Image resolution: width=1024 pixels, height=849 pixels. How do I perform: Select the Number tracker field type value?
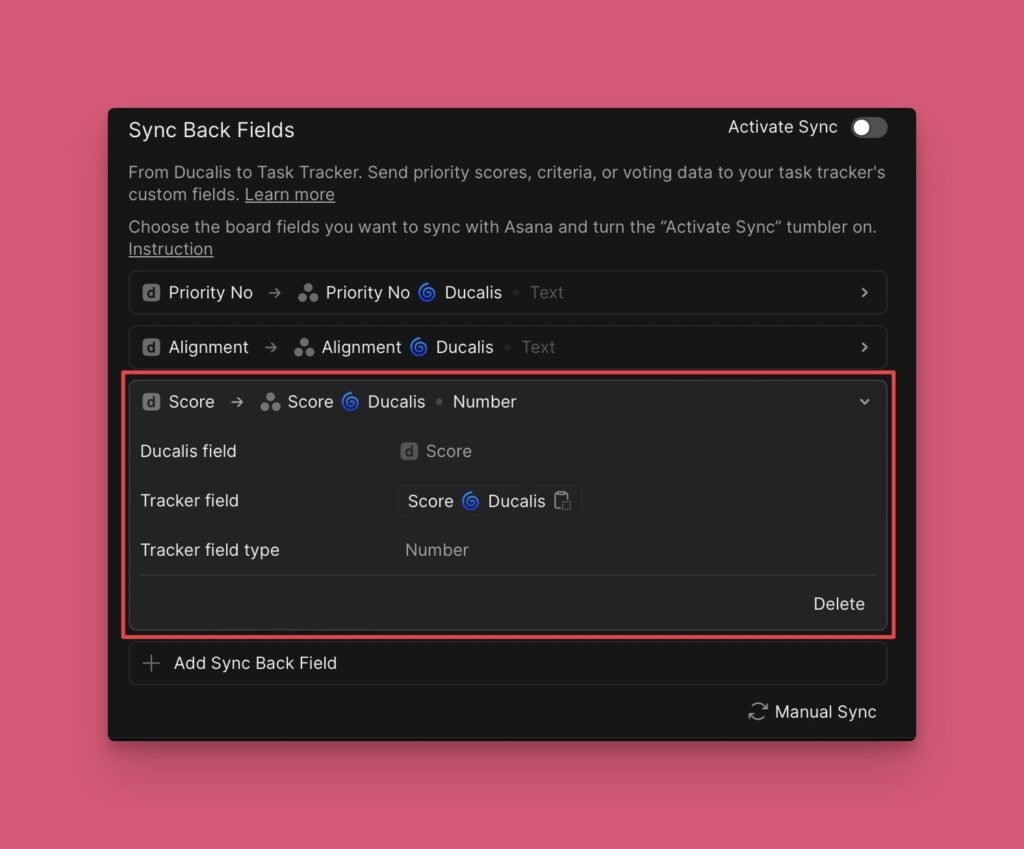click(436, 550)
